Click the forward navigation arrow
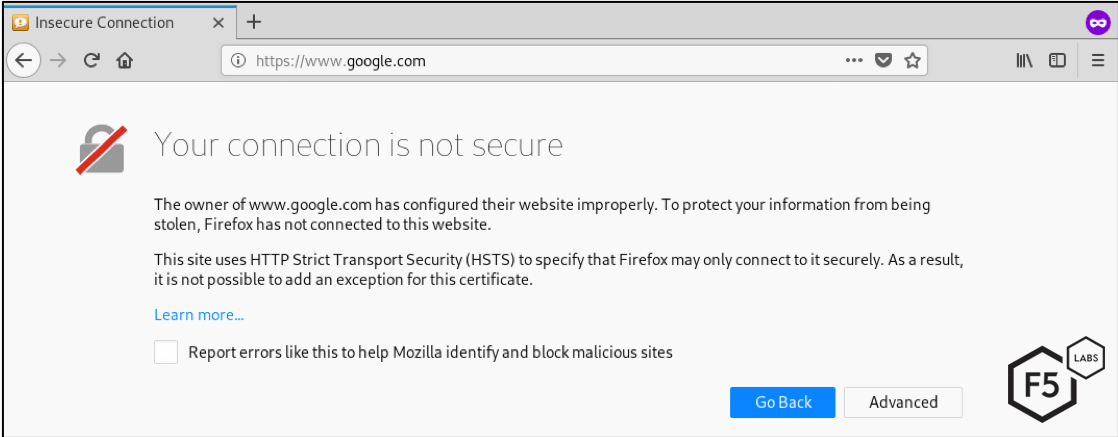This screenshot has width=1118, height=437. pos(58,60)
